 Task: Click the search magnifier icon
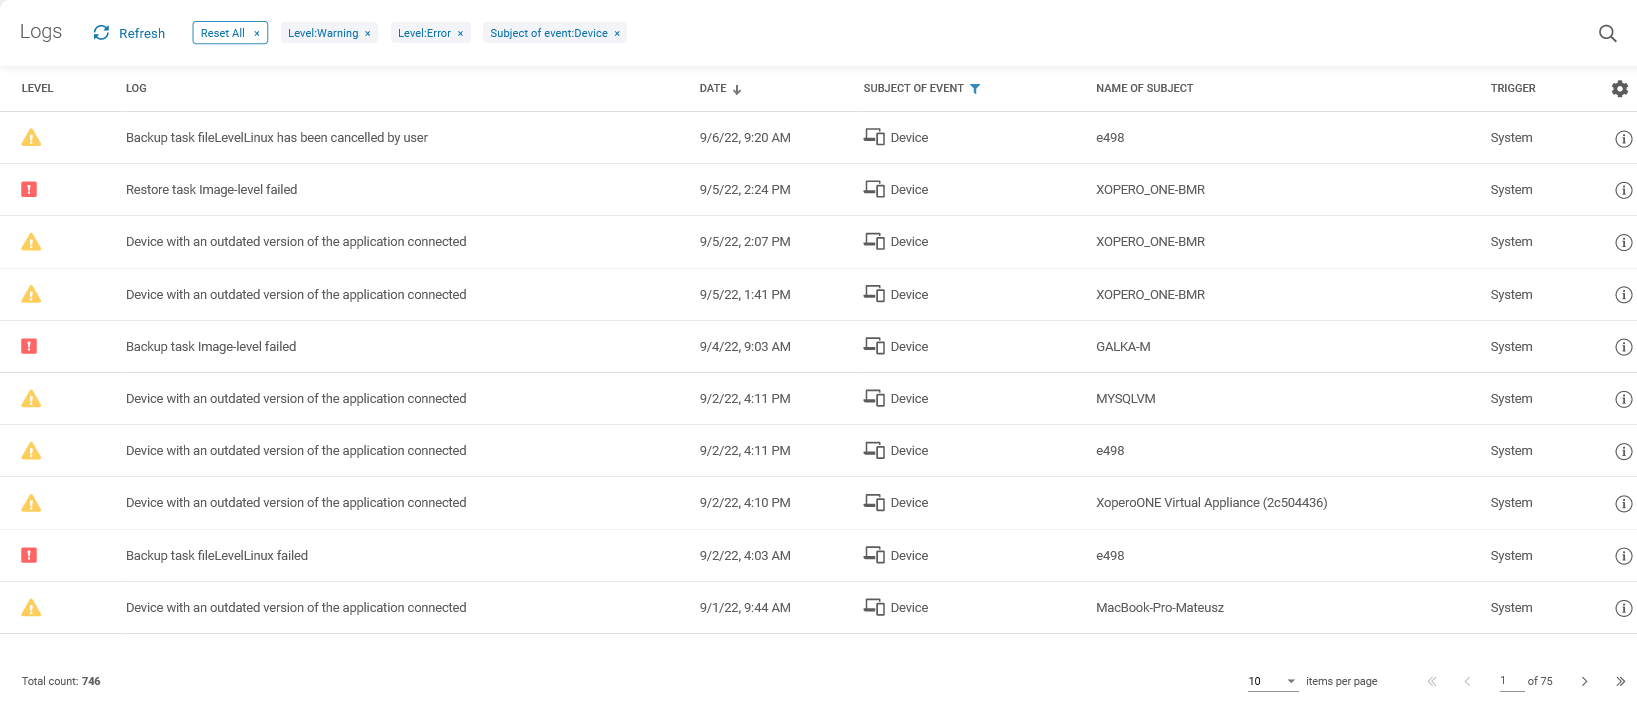tap(1607, 33)
